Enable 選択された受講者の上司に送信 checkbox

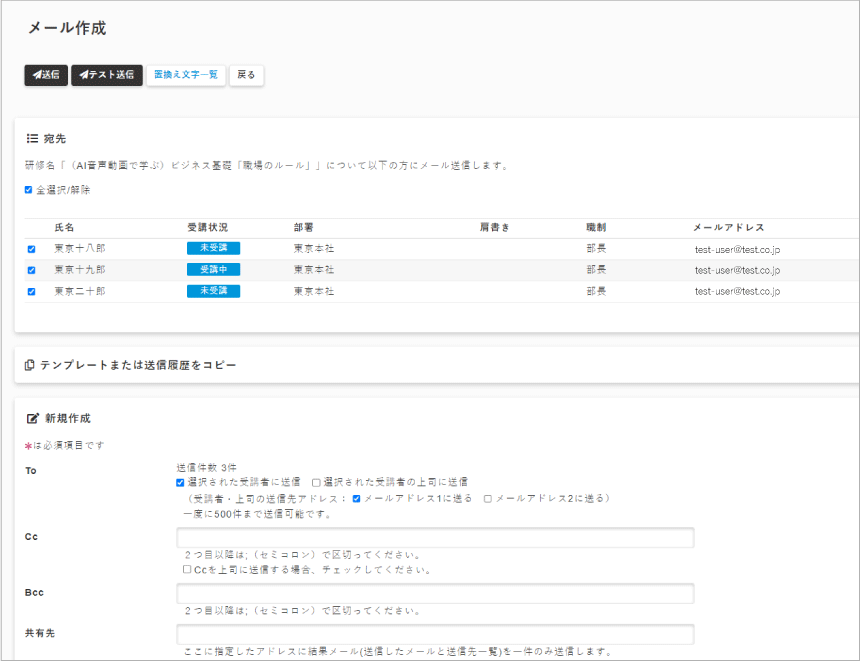(x=316, y=482)
